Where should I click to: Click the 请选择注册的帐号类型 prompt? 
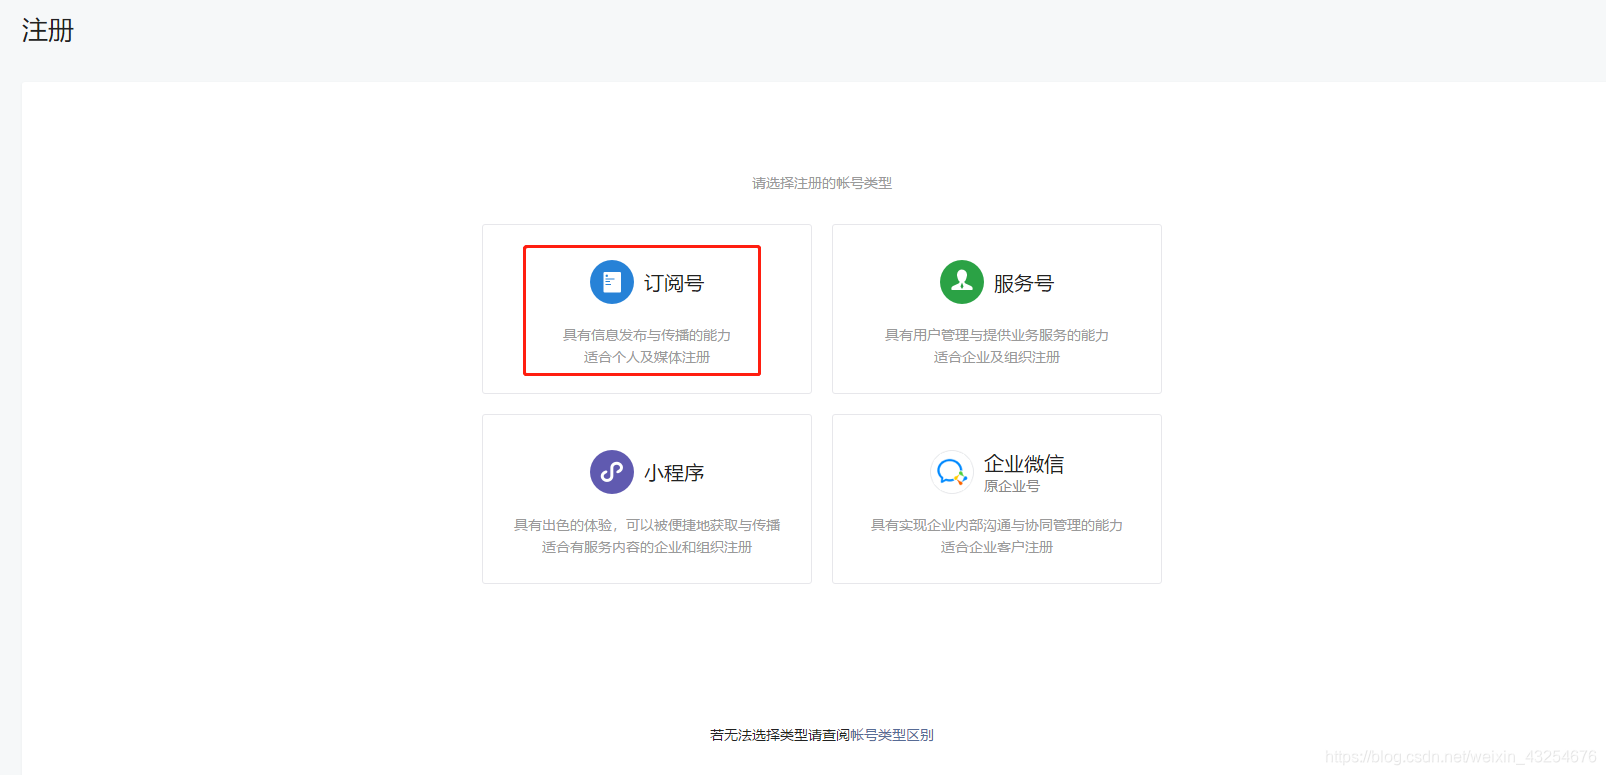pyautogui.click(x=822, y=183)
